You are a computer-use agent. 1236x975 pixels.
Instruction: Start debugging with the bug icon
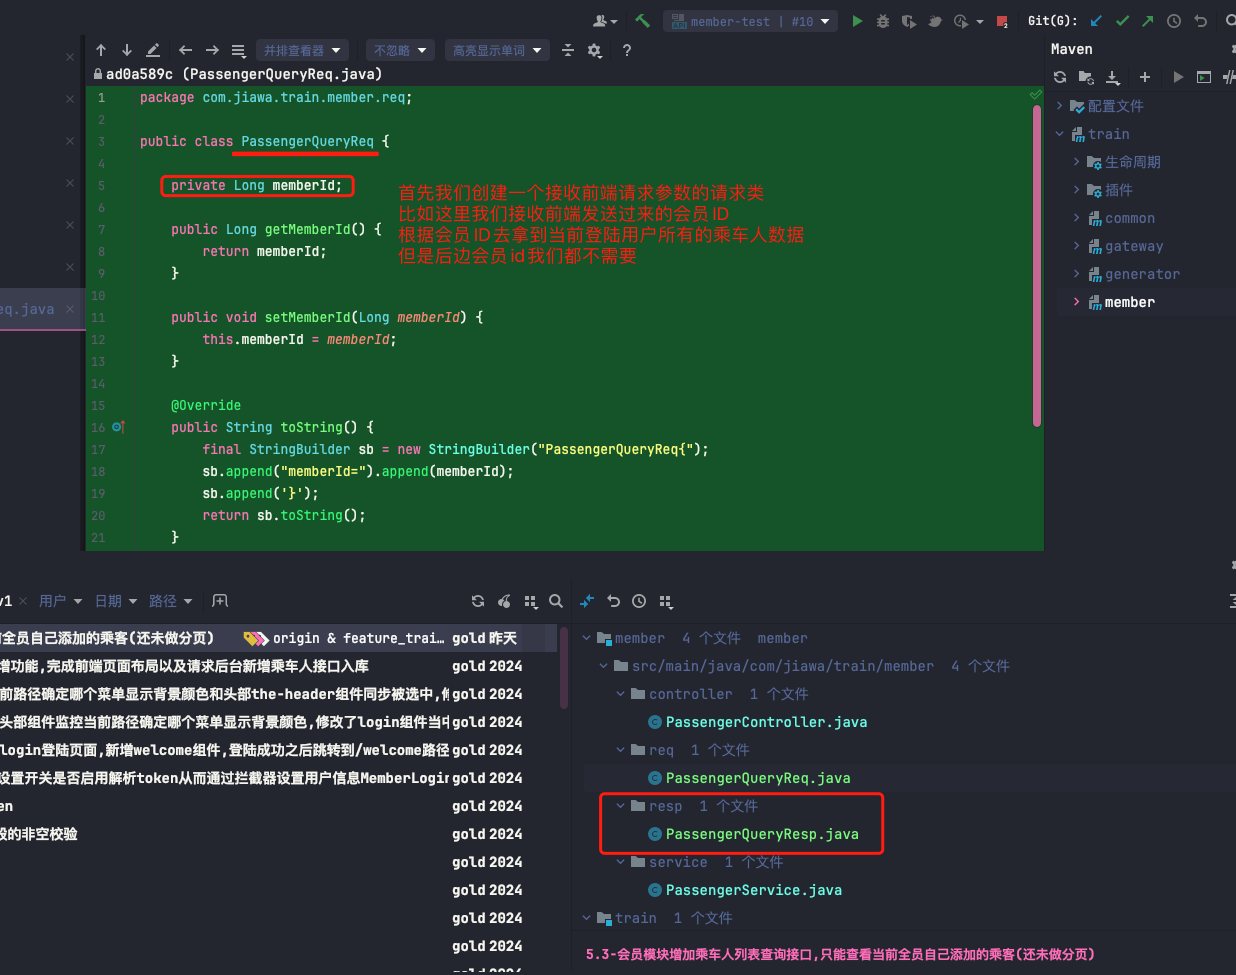click(x=883, y=21)
